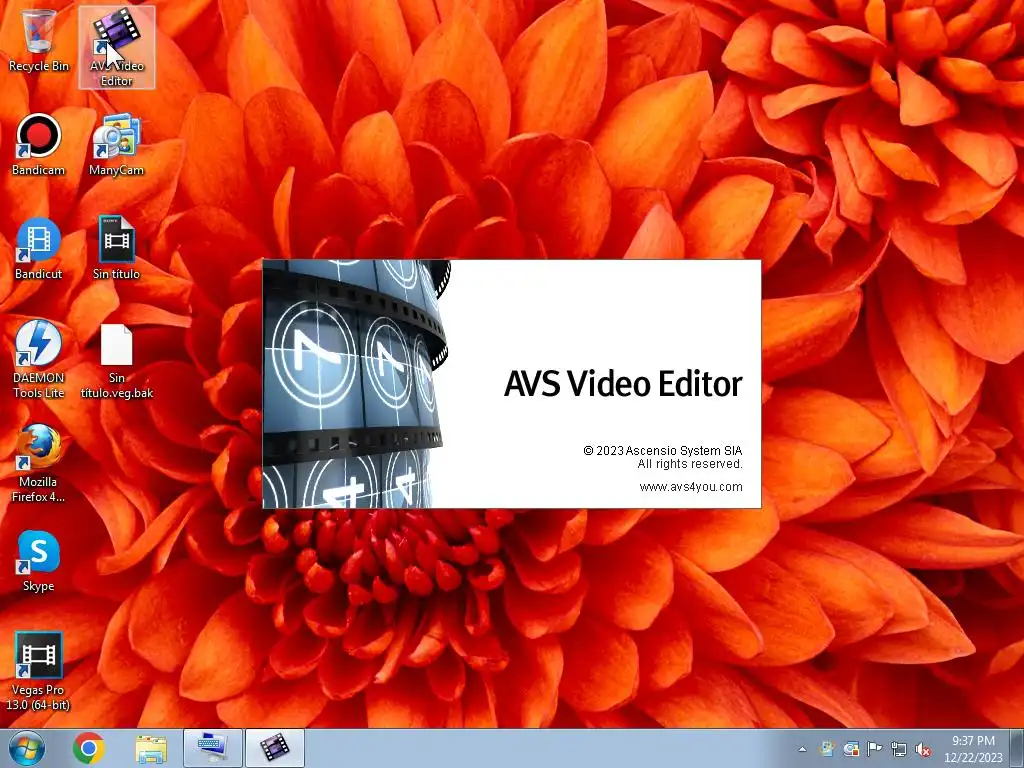Select the AVS Video Editor desktop shortcut
Screen dimensions: 1024x768
(x=117, y=47)
